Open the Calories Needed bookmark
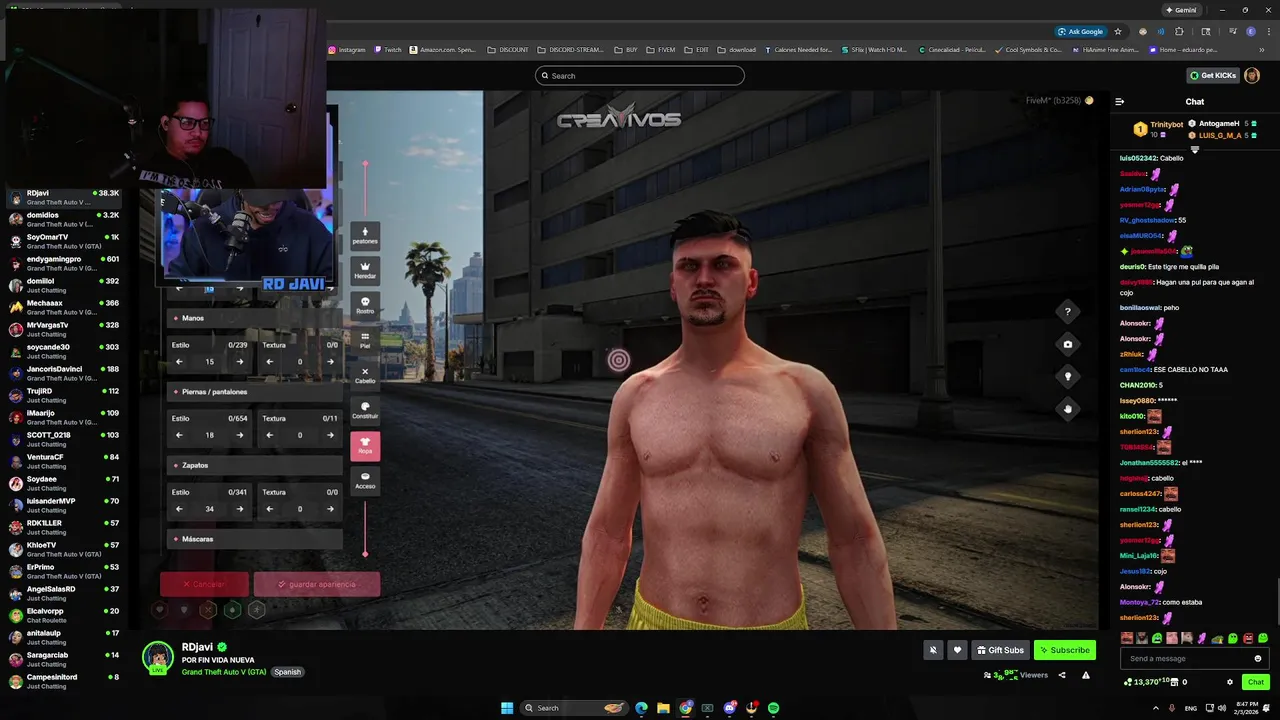 point(798,49)
